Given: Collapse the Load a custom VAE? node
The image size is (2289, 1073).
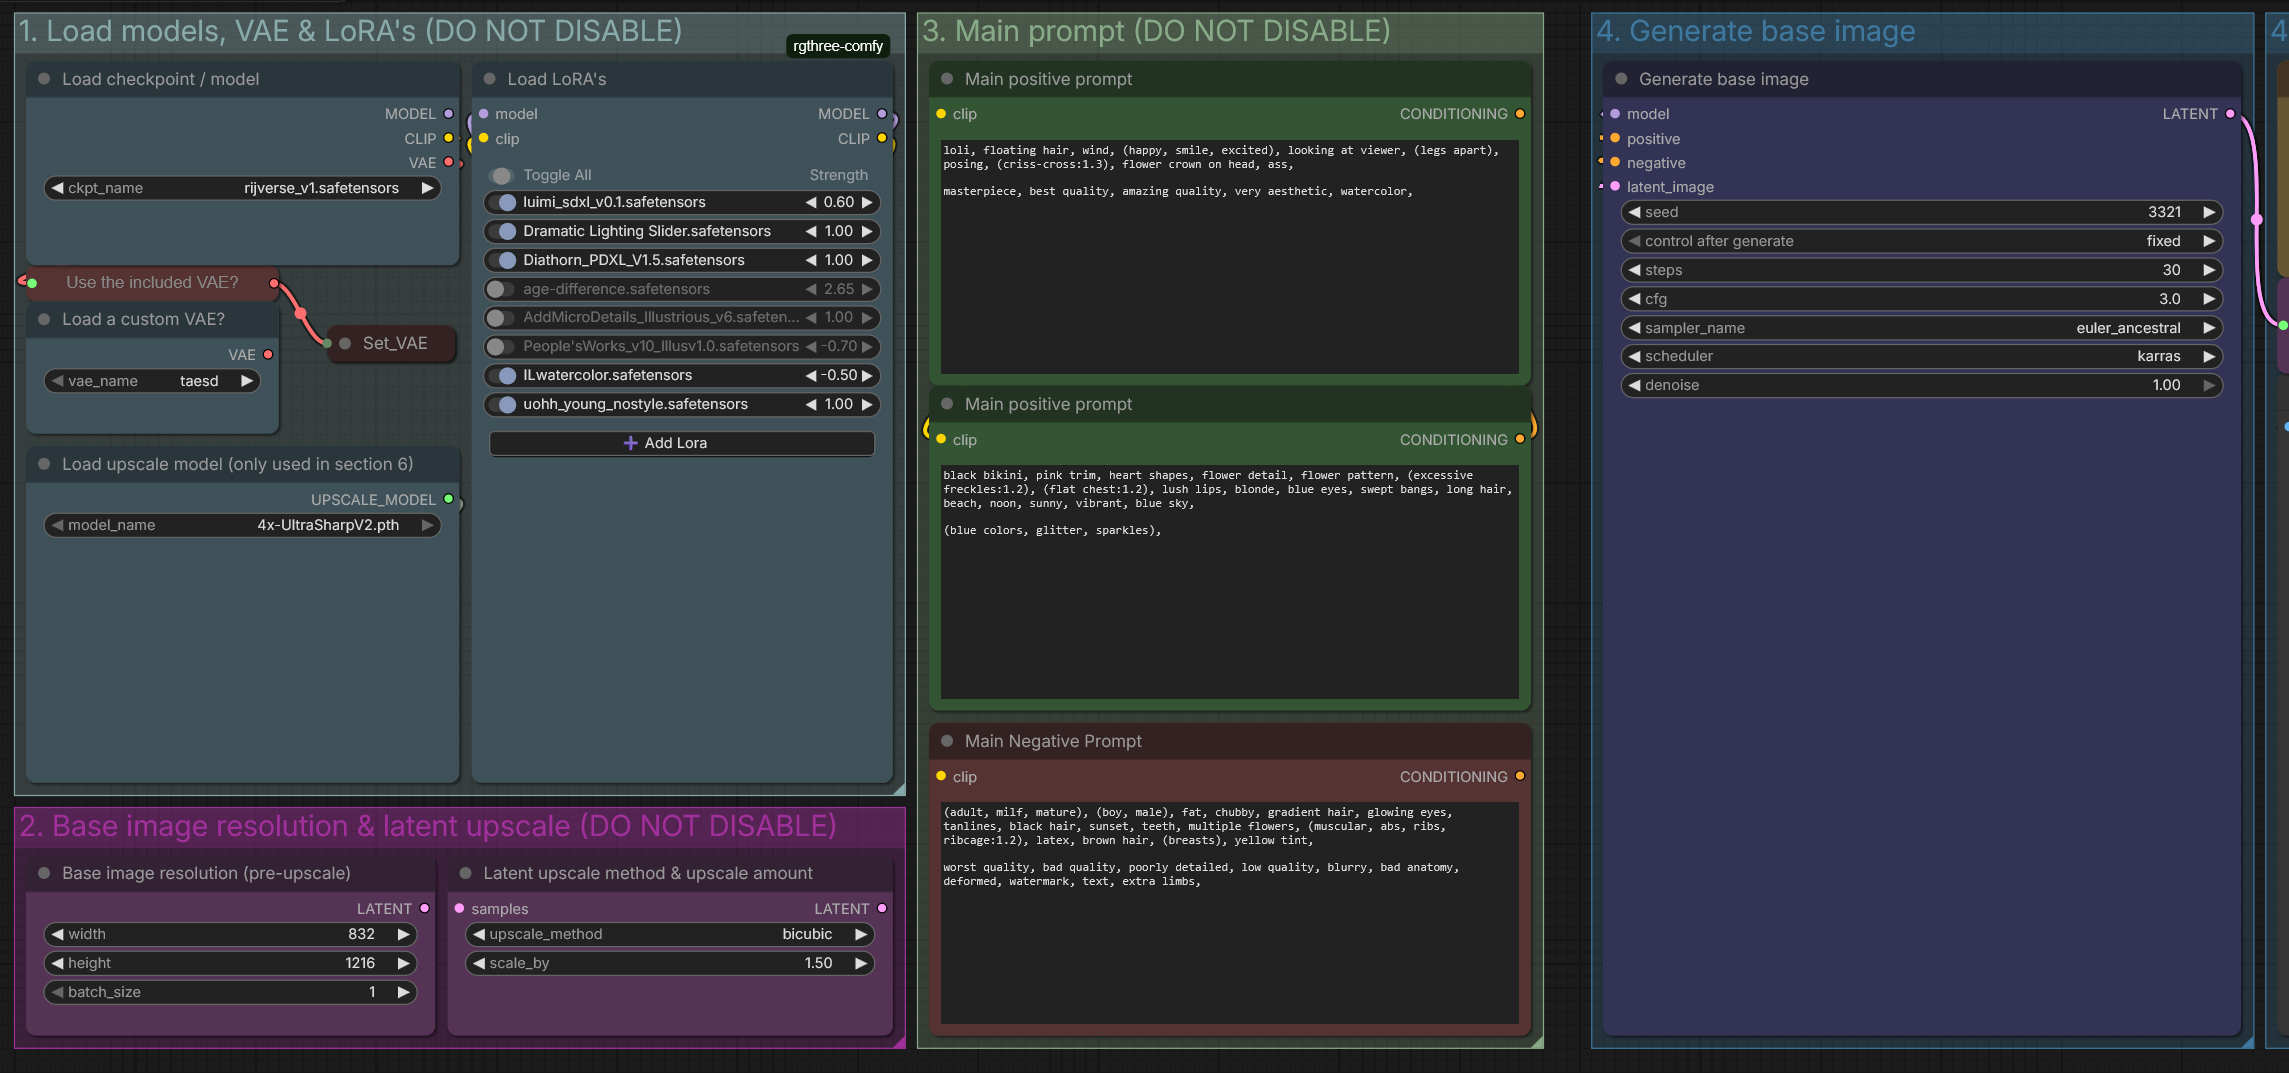Looking at the screenshot, I should click(x=44, y=319).
